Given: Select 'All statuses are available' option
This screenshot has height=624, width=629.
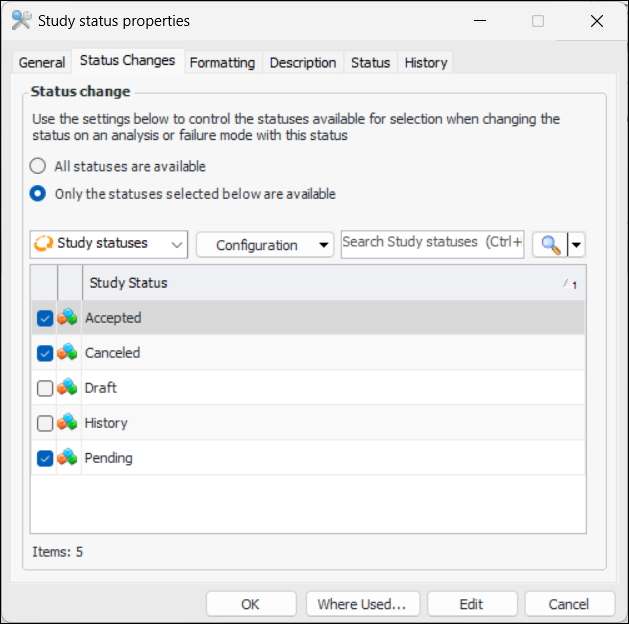Looking at the screenshot, I should coord(38,166).
